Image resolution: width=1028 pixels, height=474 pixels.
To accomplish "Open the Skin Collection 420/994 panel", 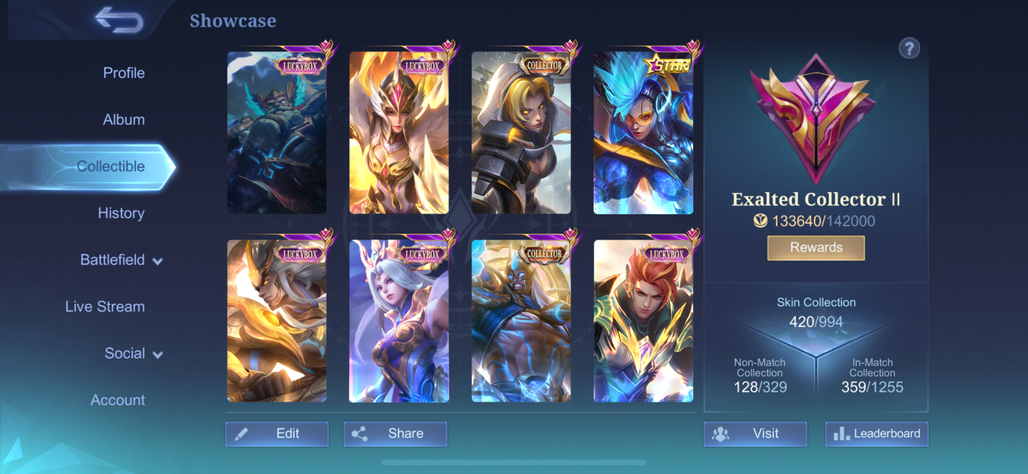I will [x=816, y=312].
